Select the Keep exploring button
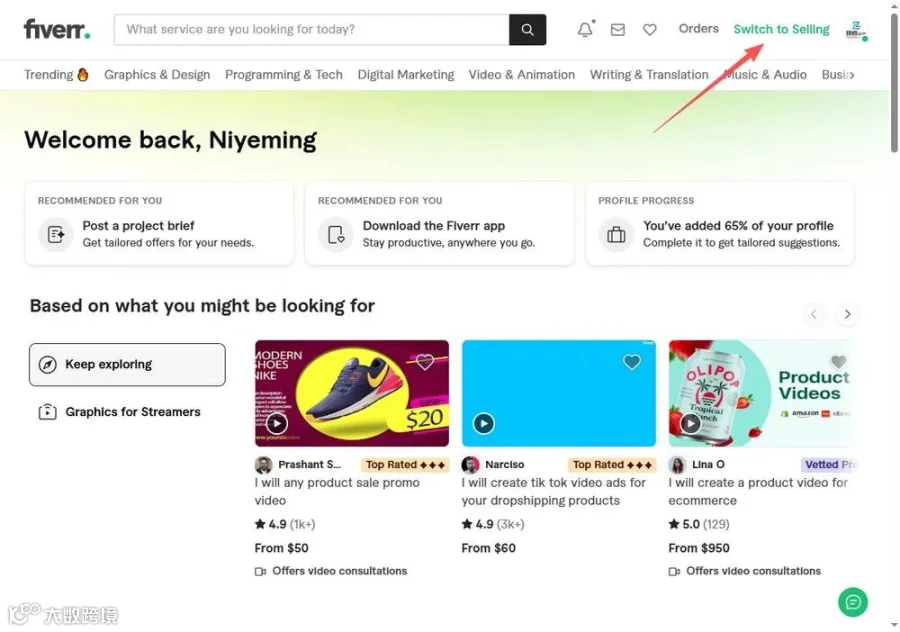Image resolution: width=900 pixels, height=632 pixels. tap(127, 365)
